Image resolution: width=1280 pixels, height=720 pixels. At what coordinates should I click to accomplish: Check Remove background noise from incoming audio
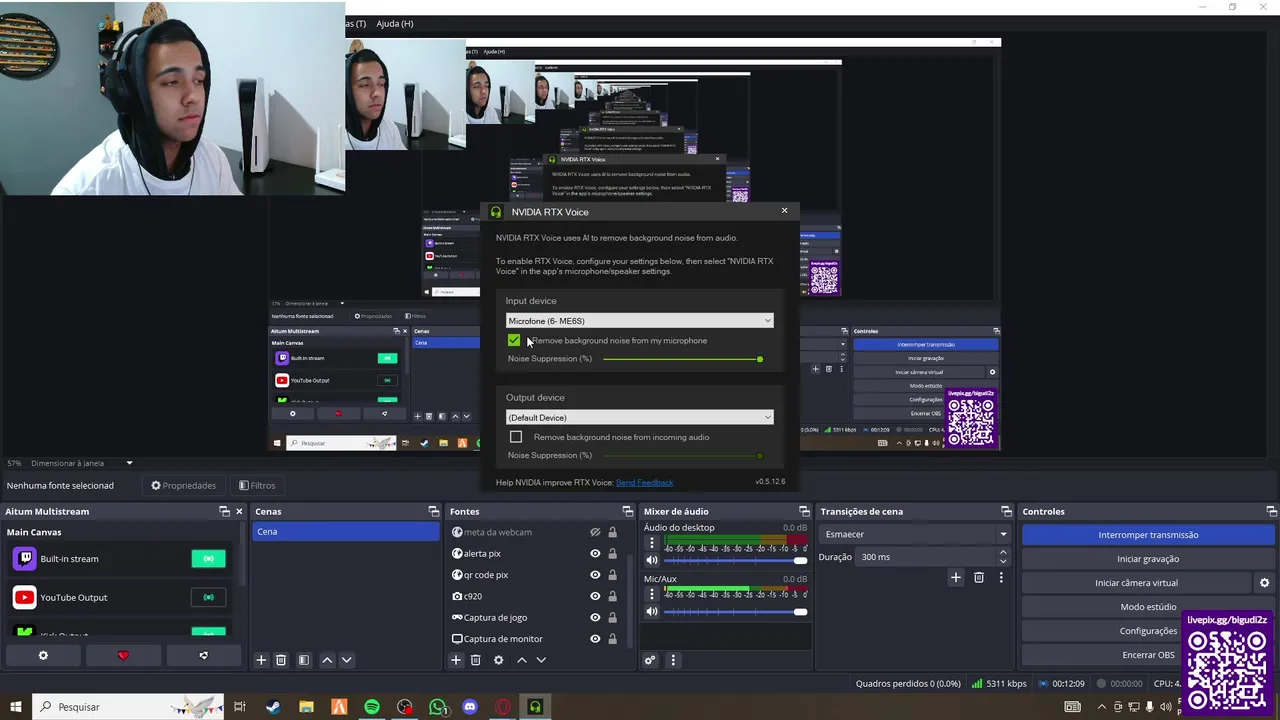coord(516,437)
